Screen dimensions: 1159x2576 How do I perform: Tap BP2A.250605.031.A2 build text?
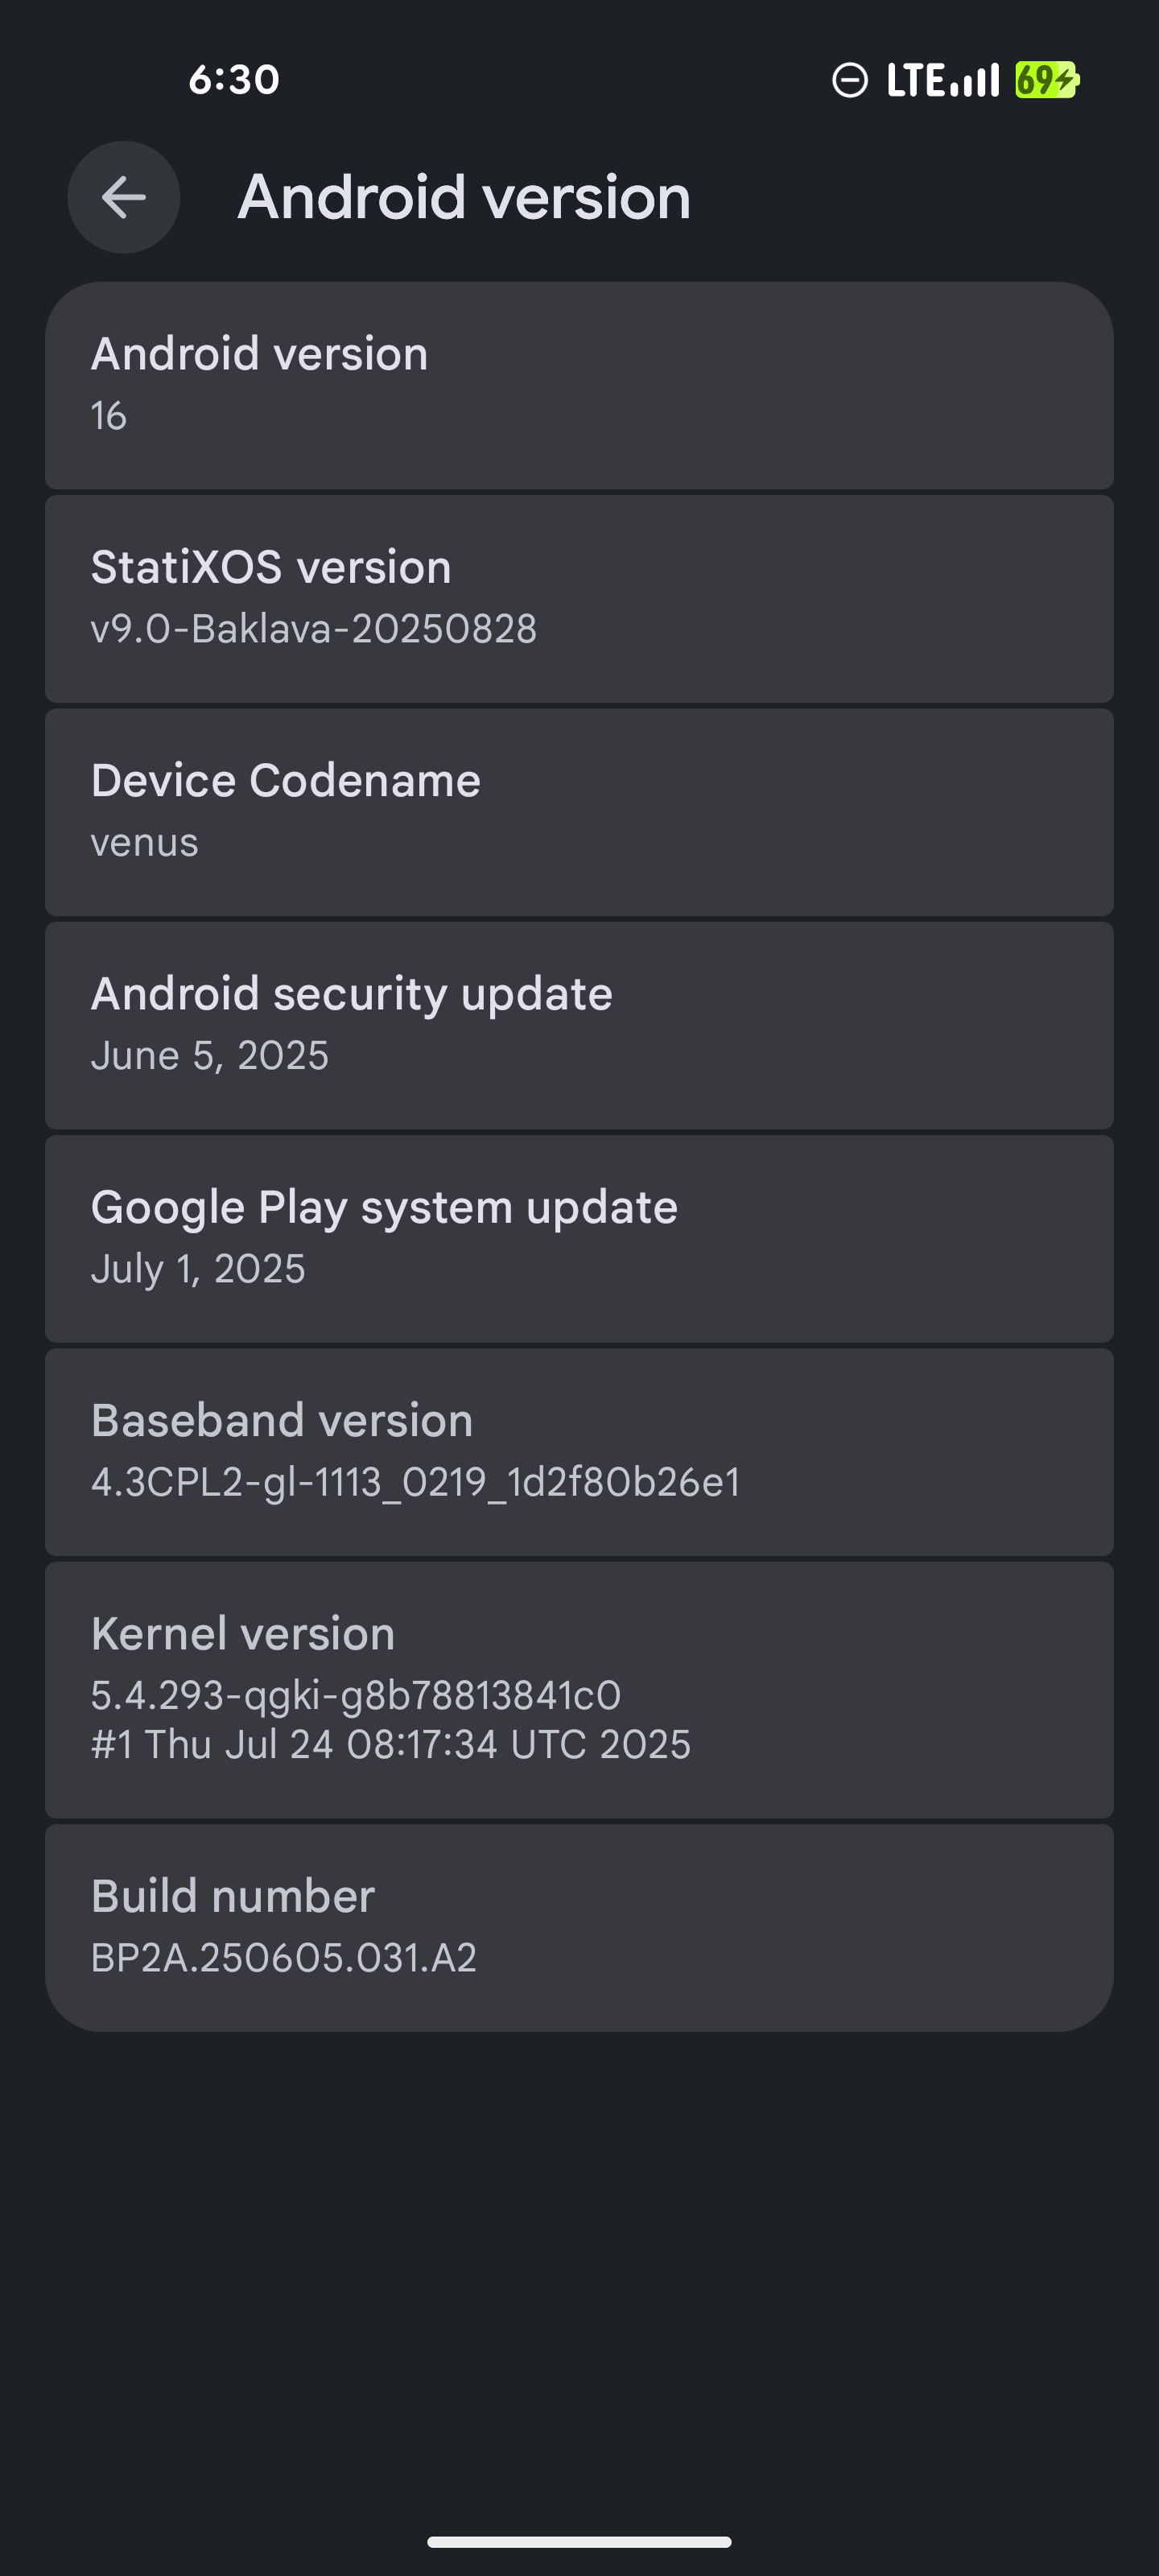coord(284,1958)
